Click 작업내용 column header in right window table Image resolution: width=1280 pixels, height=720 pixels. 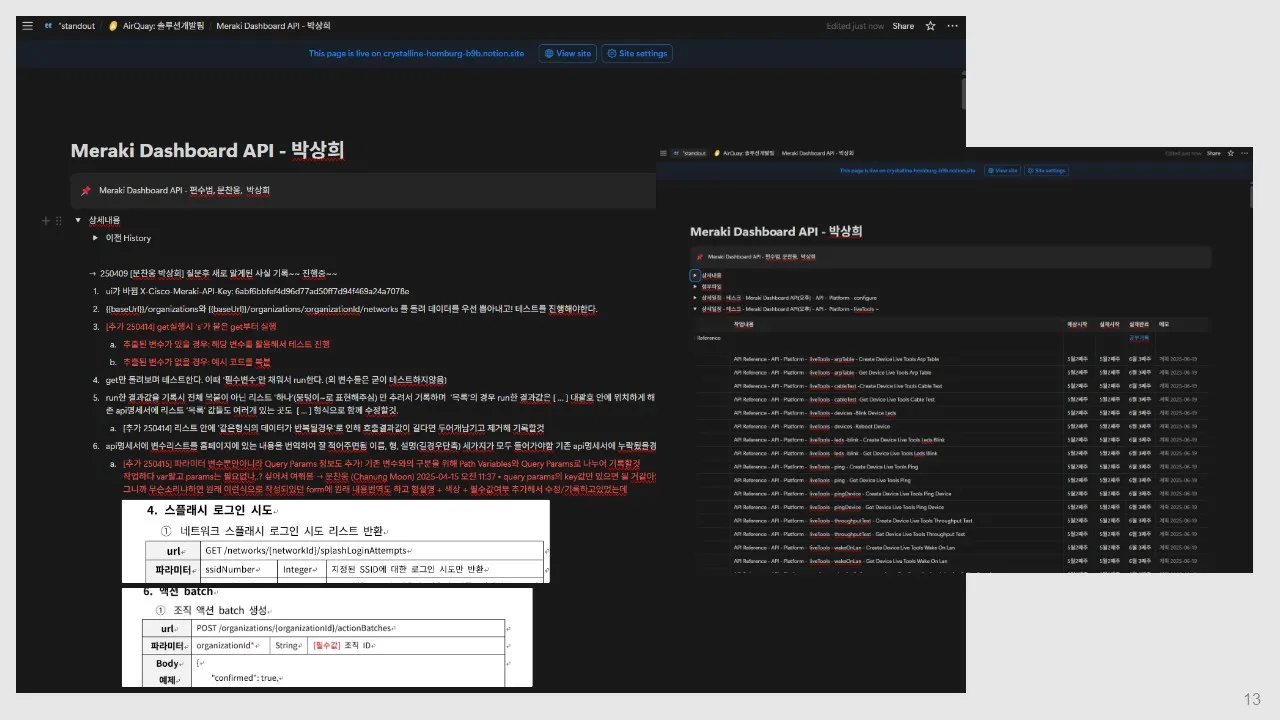pos(744,325)
